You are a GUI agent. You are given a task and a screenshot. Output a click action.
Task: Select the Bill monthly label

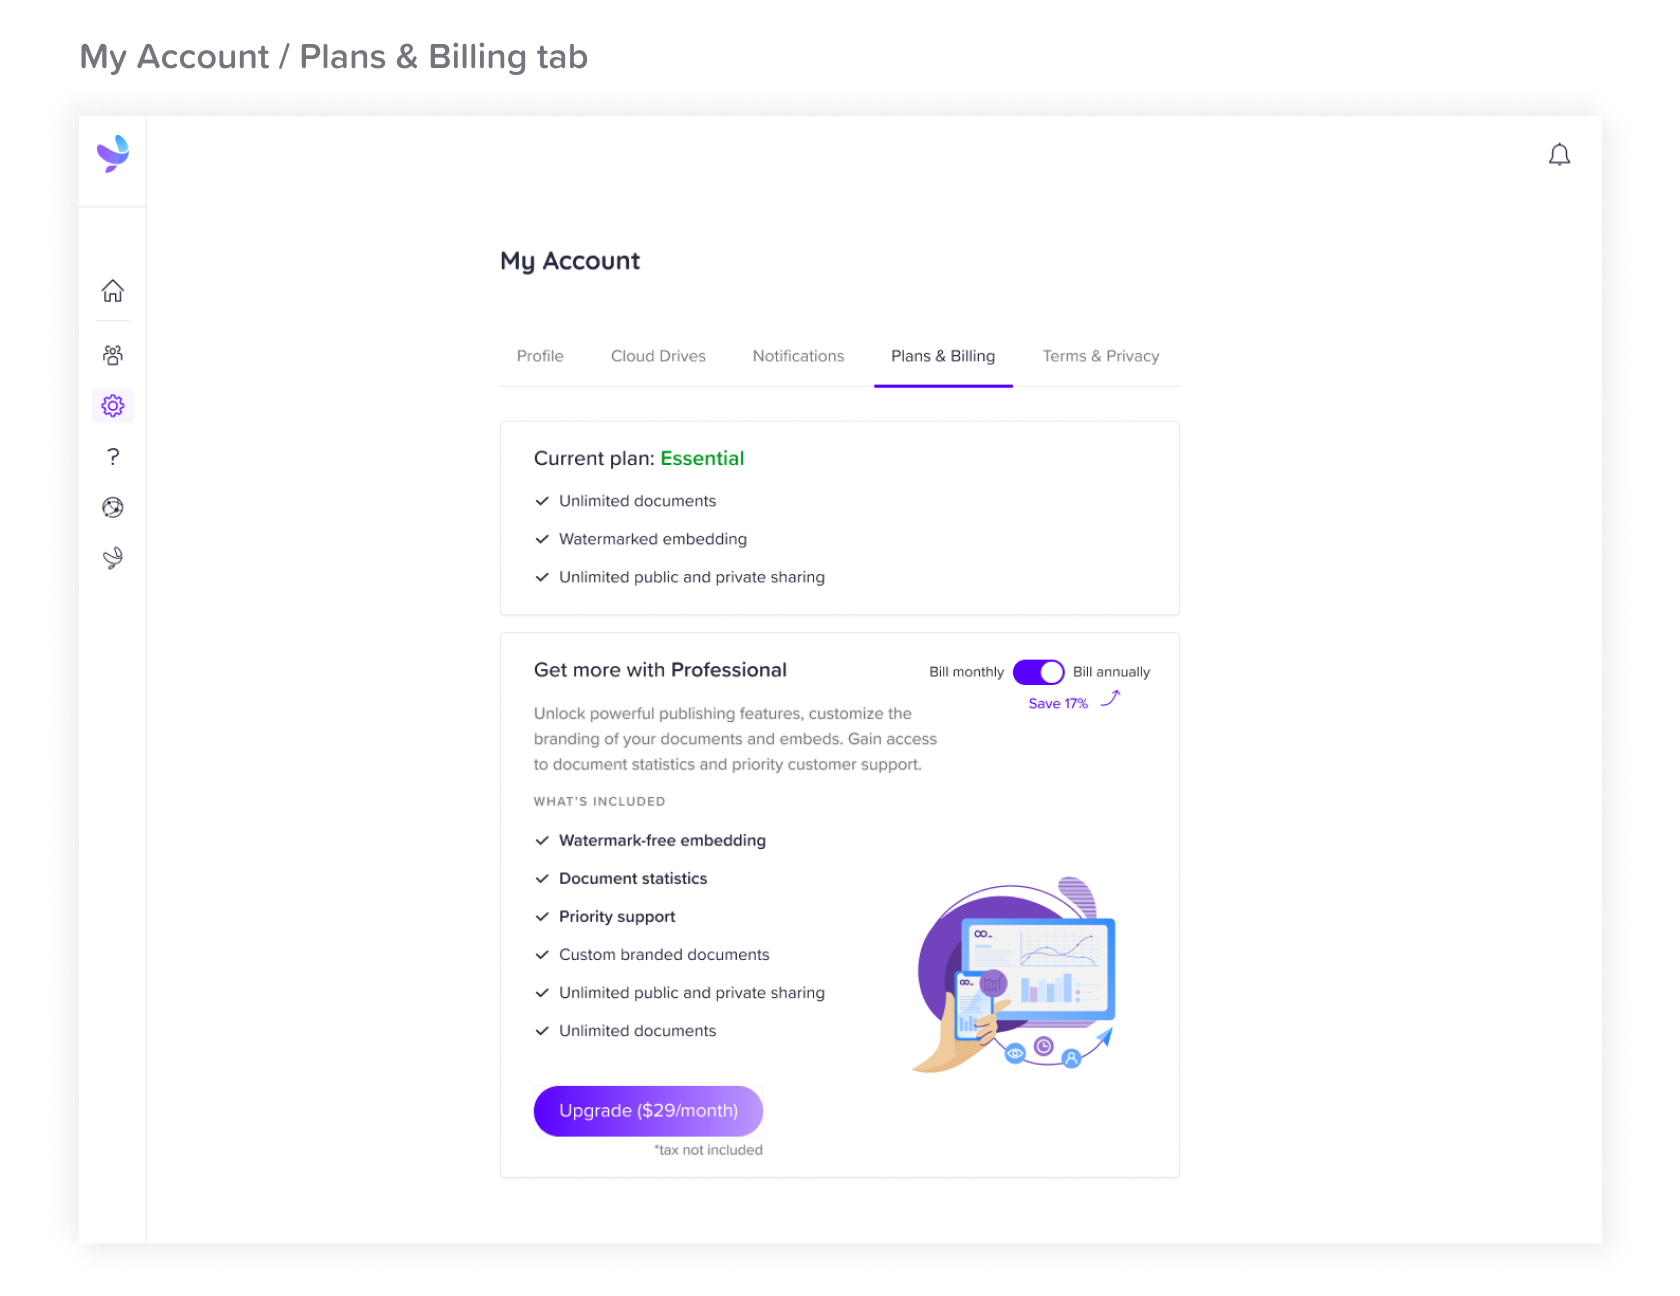[966, 672]
